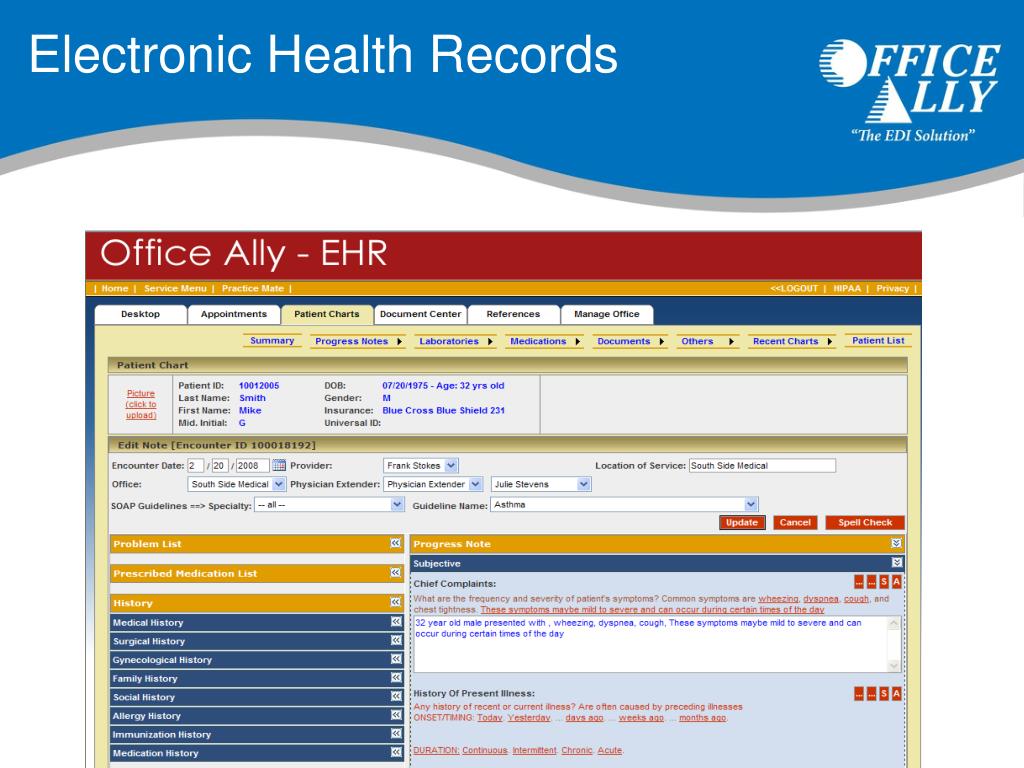Collapse the Medical History section
1024x768 pixels.
tap(396, 622)
